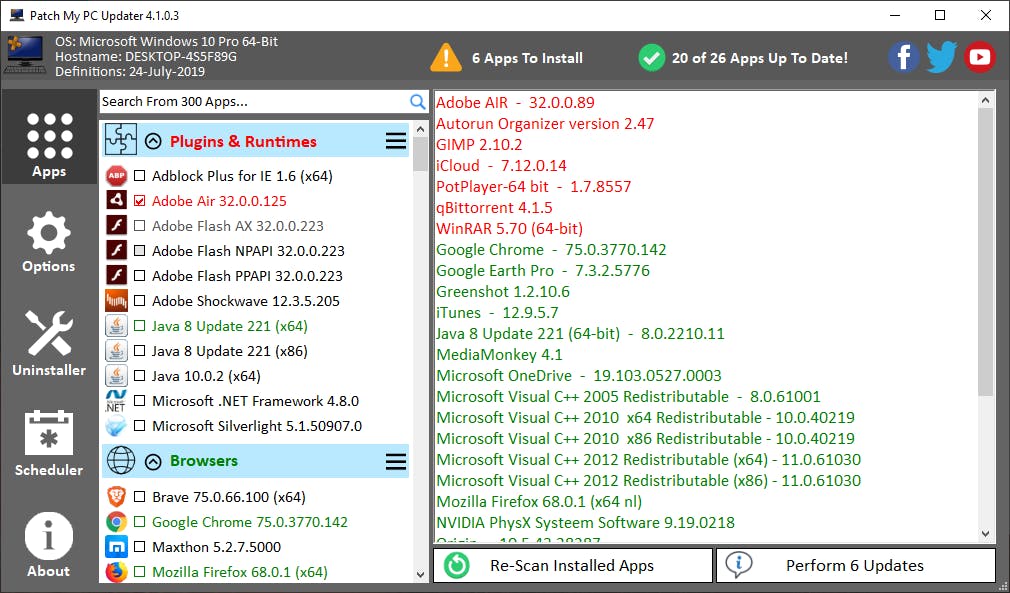Uncheck the Adobe Air 32.0.0.125 checkbox
Screen dimensions: 1010x593
(x=139, y=201)
